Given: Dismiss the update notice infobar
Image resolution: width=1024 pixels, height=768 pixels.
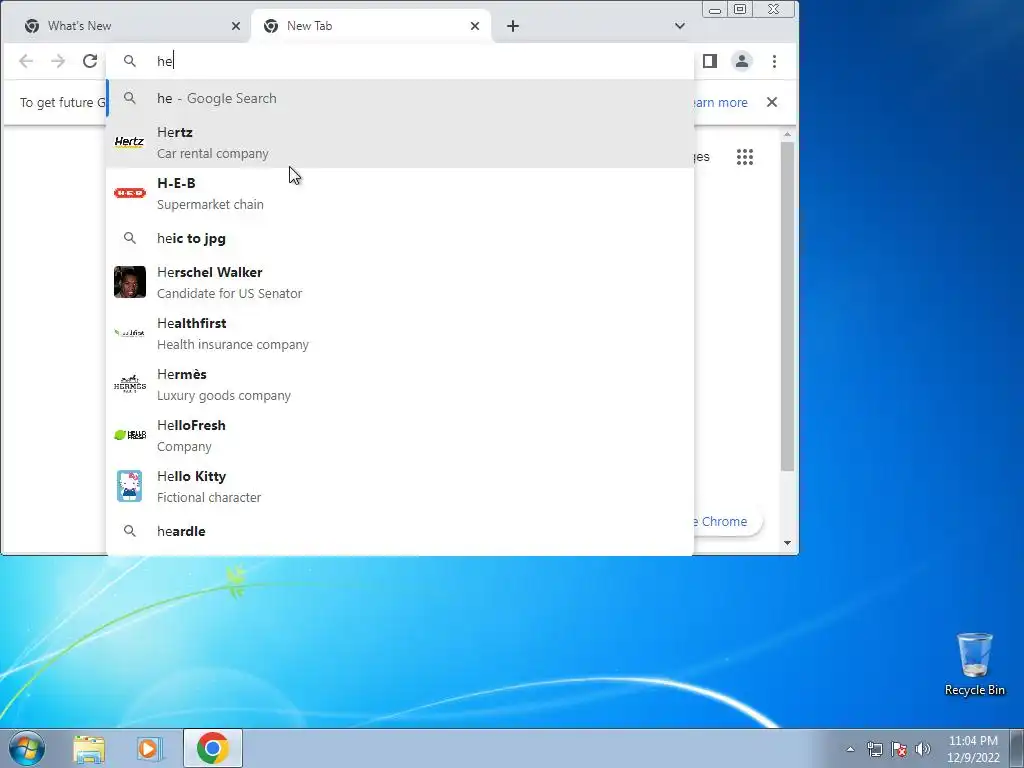Looking at the screenshot, I should pos(772,102).
